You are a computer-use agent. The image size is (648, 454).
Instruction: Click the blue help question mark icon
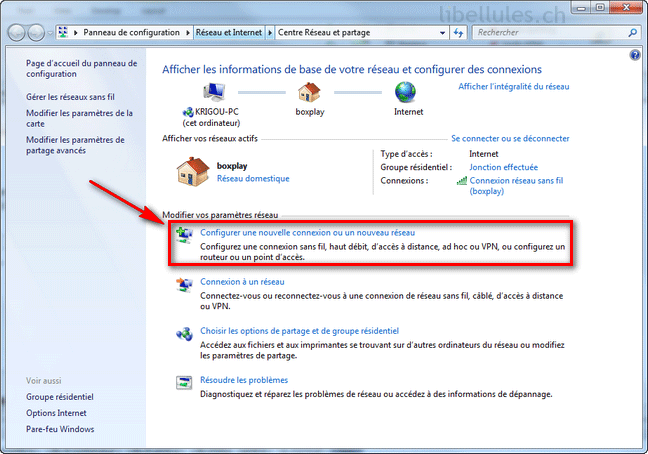pyautogui.click(x=635, y=55)
